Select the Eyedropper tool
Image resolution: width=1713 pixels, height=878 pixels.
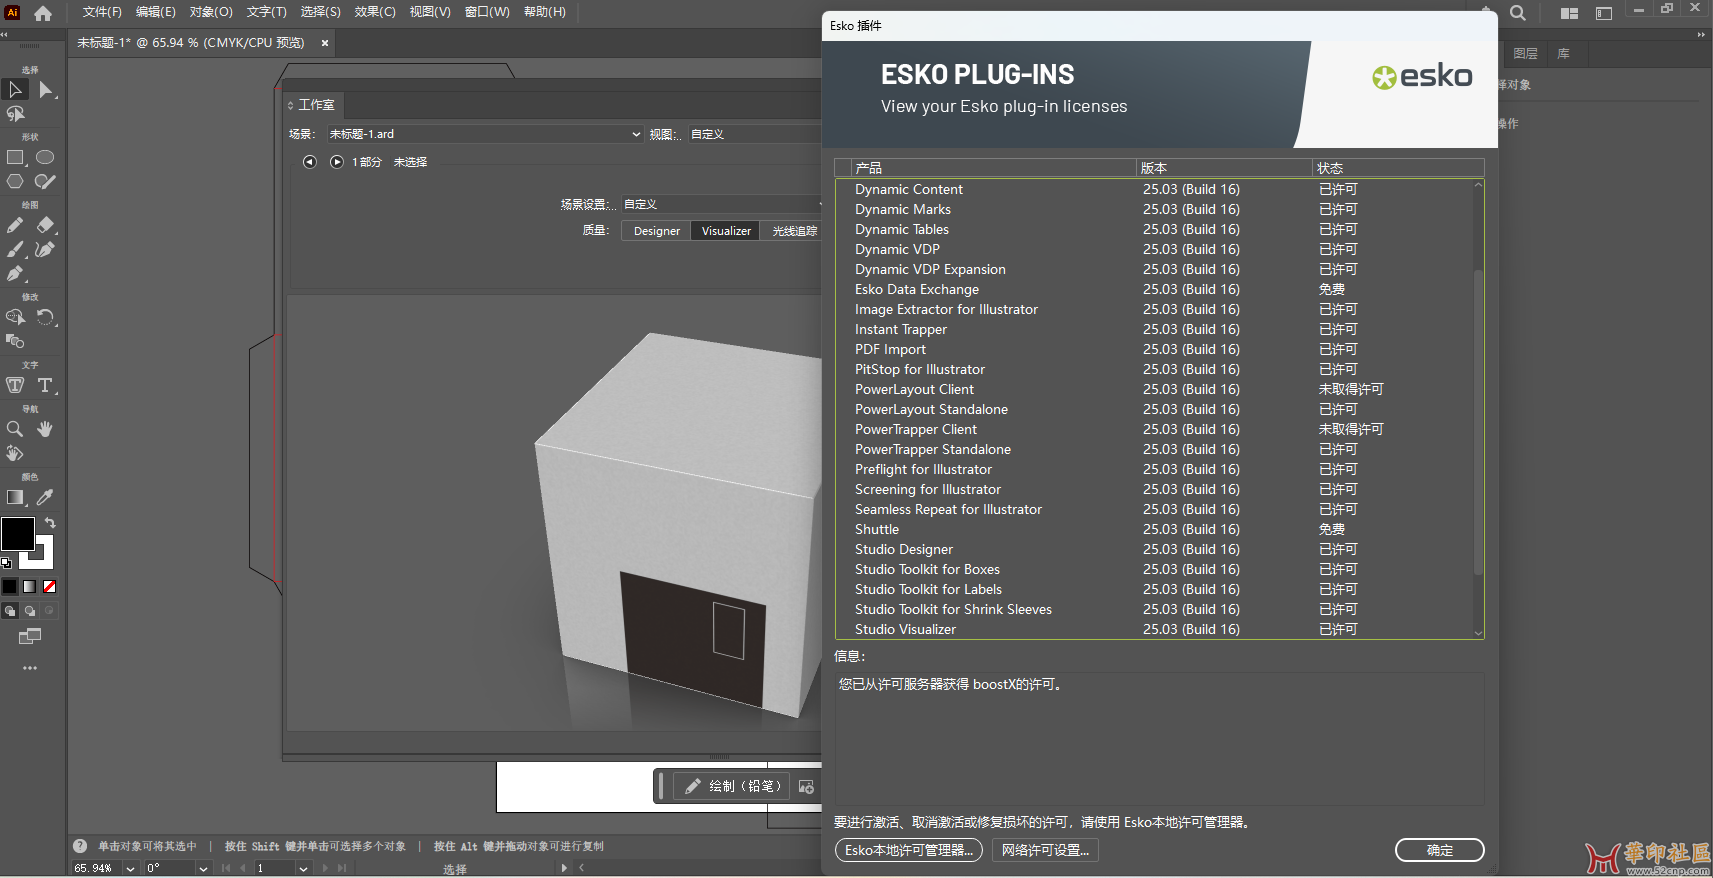[45, 497]
